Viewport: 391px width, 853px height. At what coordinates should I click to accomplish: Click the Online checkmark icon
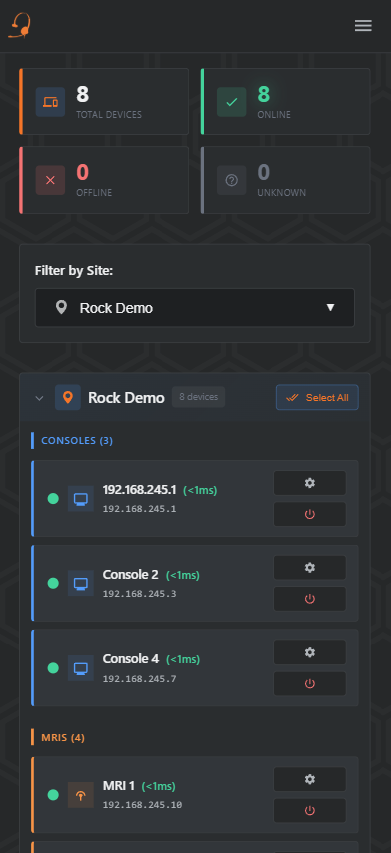[x=232, y=102]
